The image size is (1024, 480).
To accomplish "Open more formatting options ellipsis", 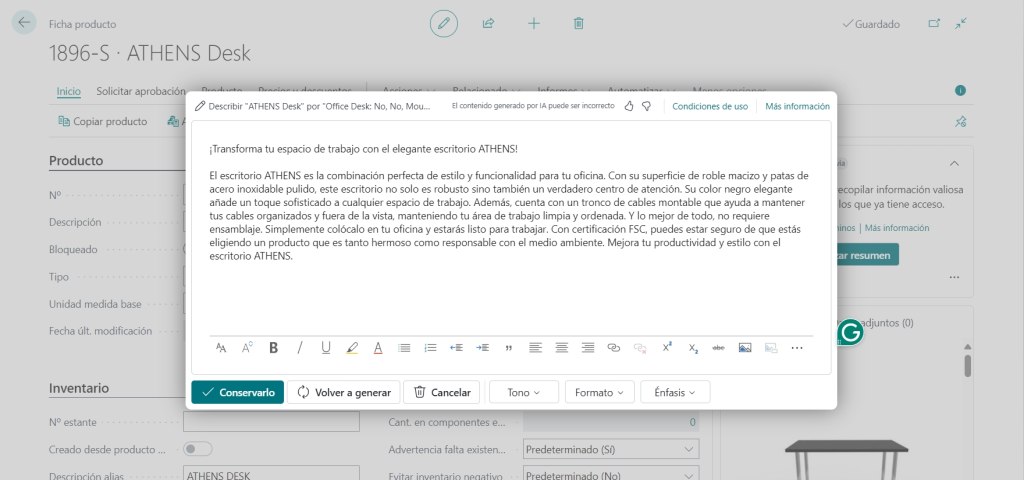I will (797, 348).
